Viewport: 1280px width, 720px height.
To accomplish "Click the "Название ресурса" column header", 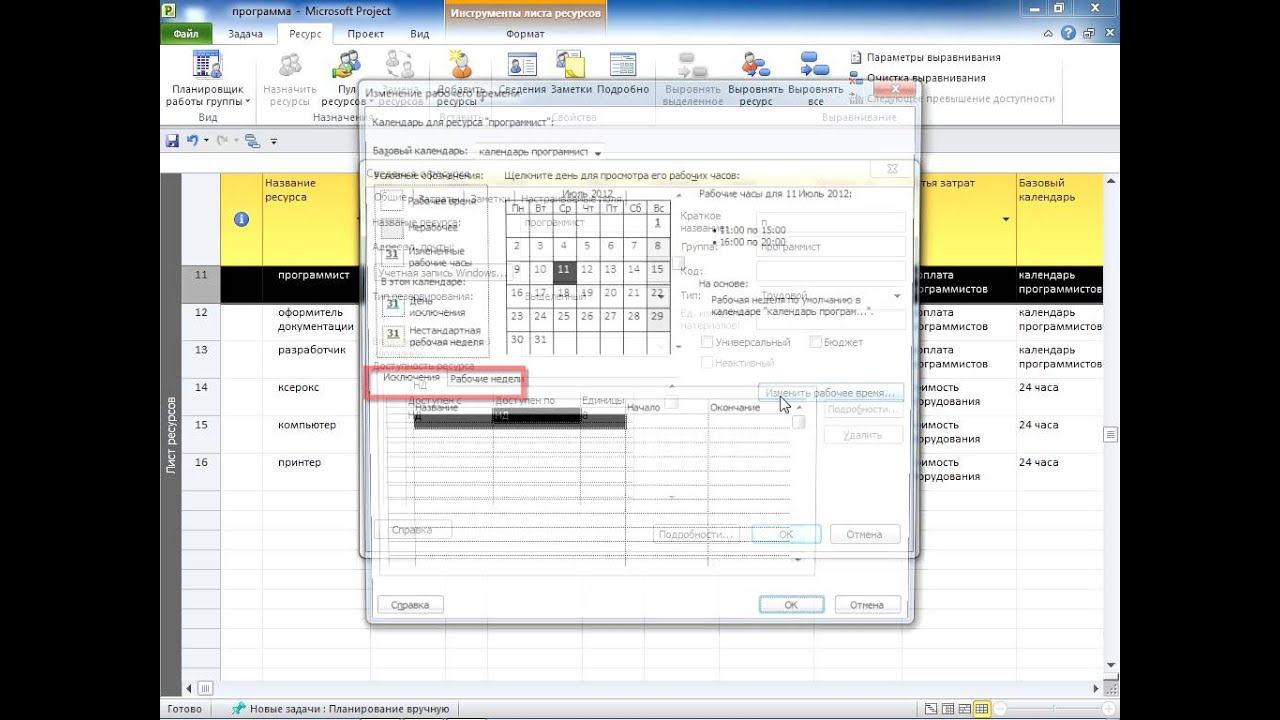I will 312,219.
